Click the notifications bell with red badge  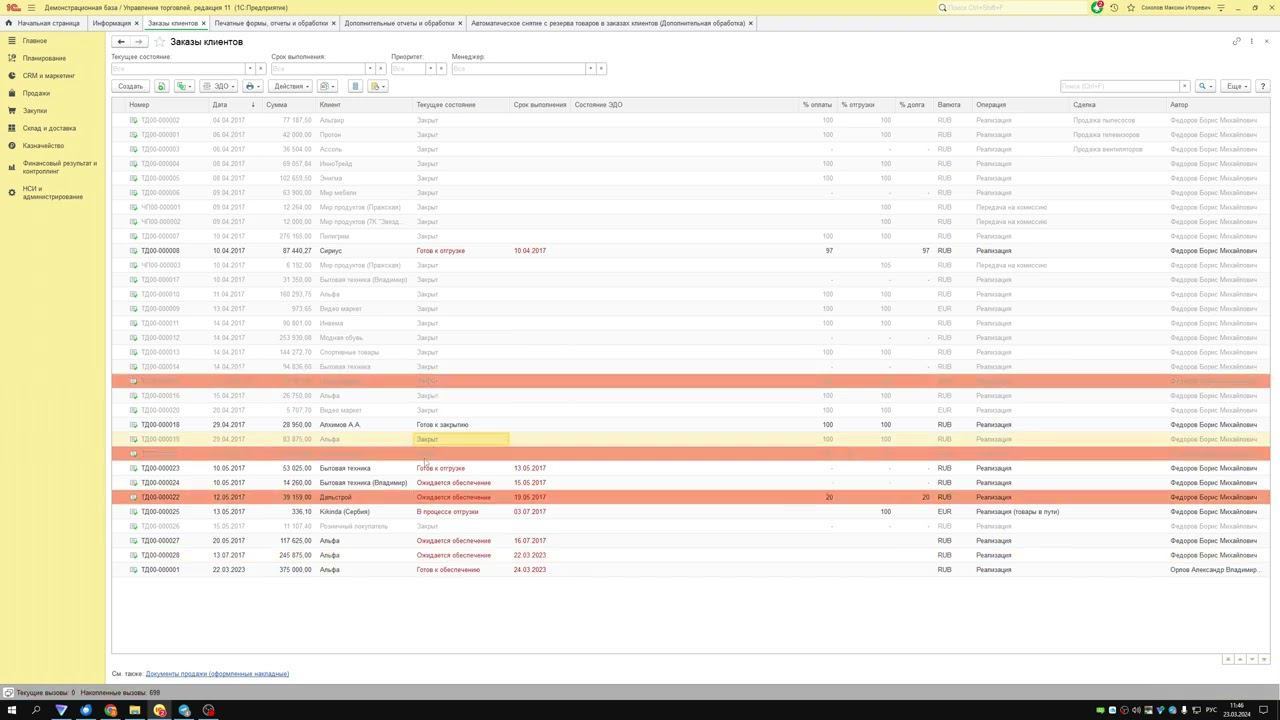tap(1098, 7)
